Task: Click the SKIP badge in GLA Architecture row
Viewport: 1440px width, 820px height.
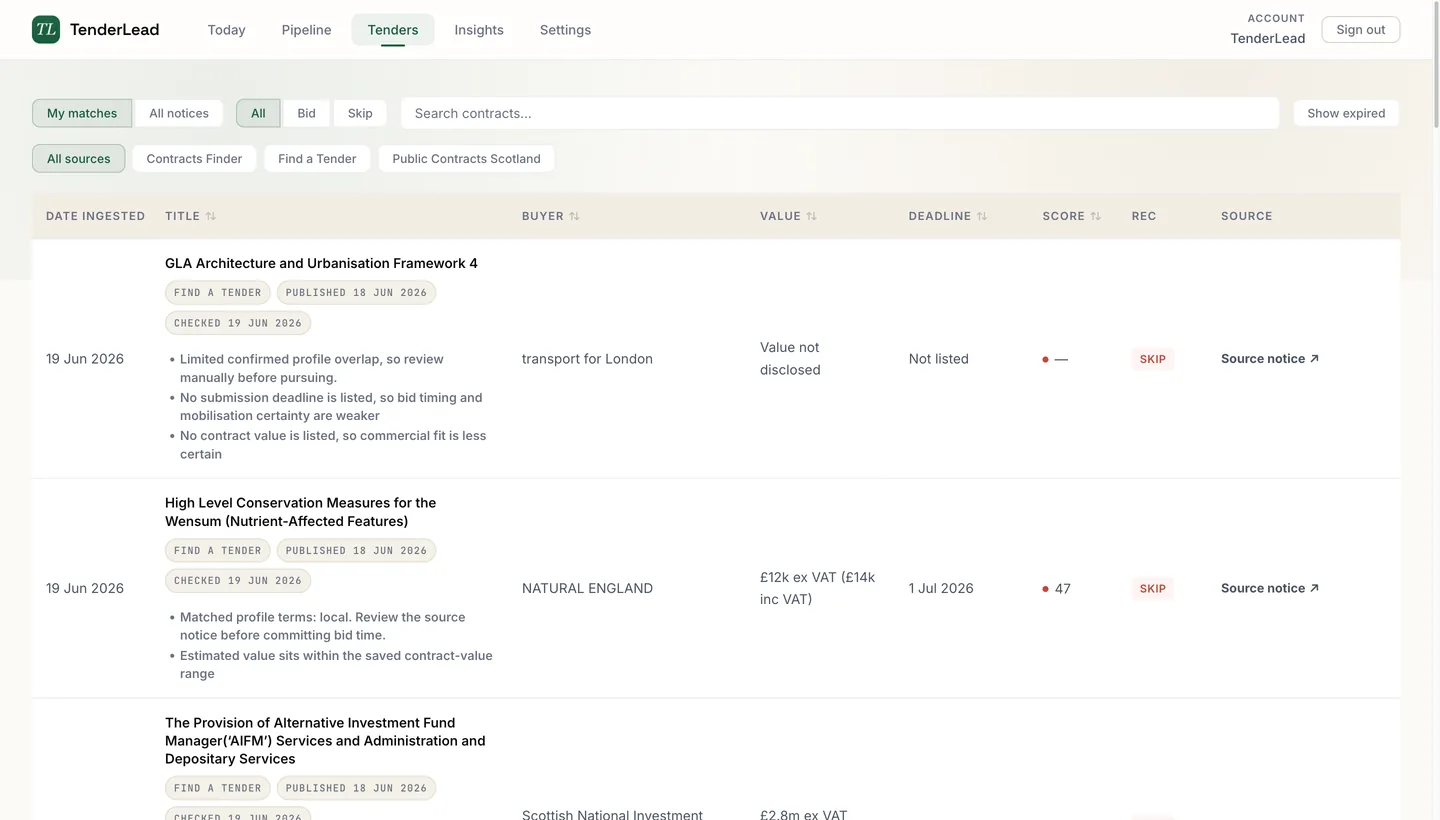Action: [x=1153, y=359]
